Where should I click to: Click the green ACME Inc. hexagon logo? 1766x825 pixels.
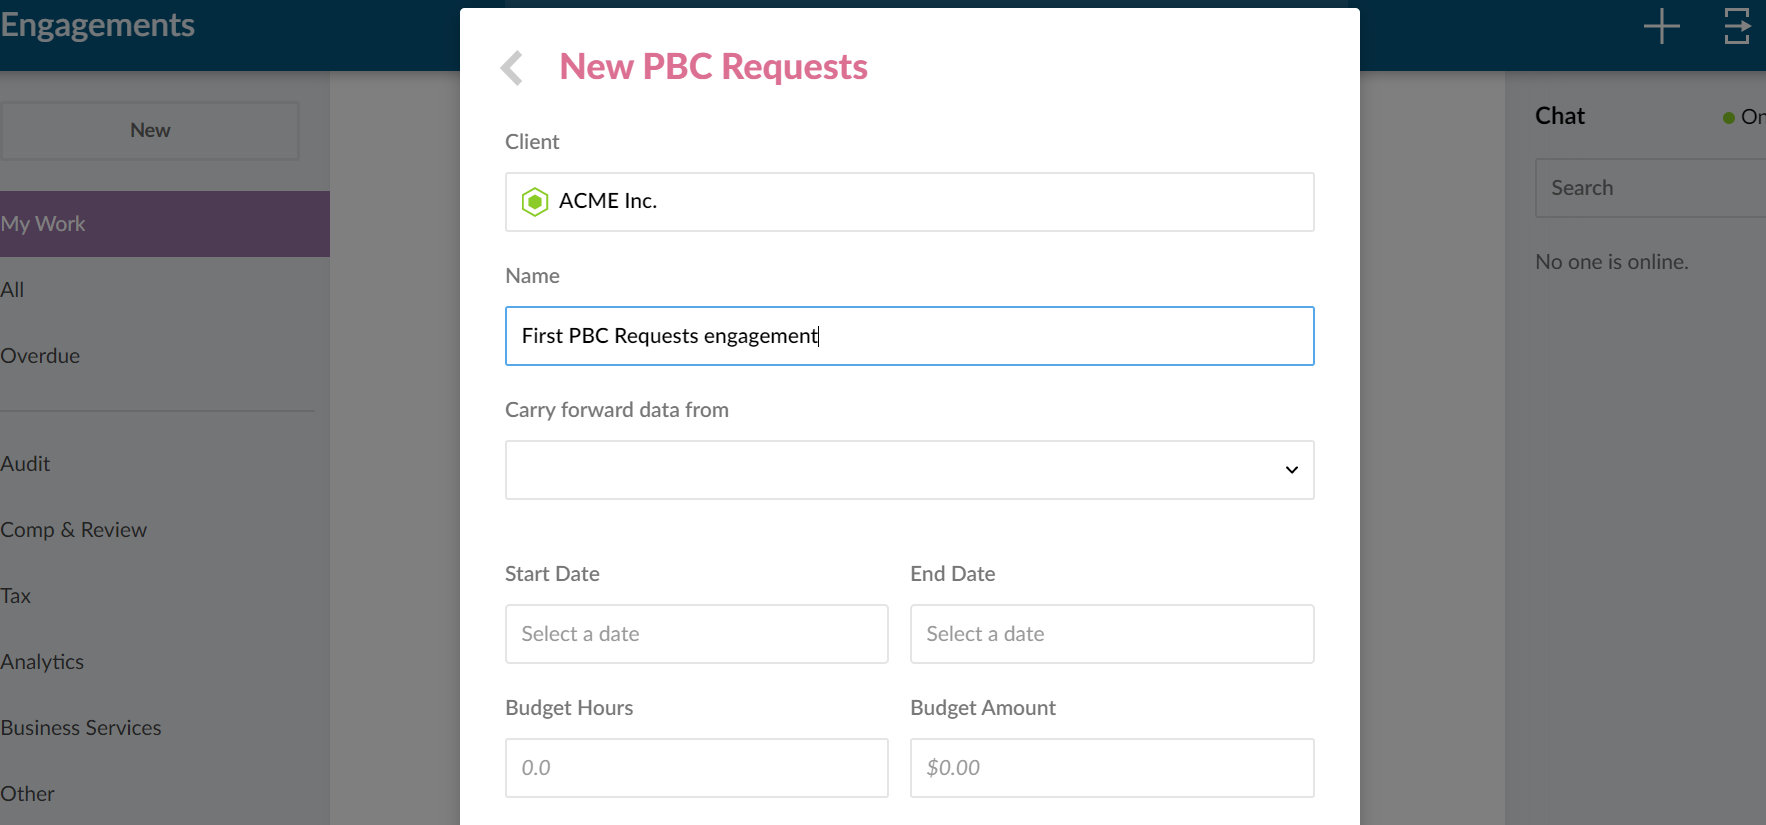535,201
